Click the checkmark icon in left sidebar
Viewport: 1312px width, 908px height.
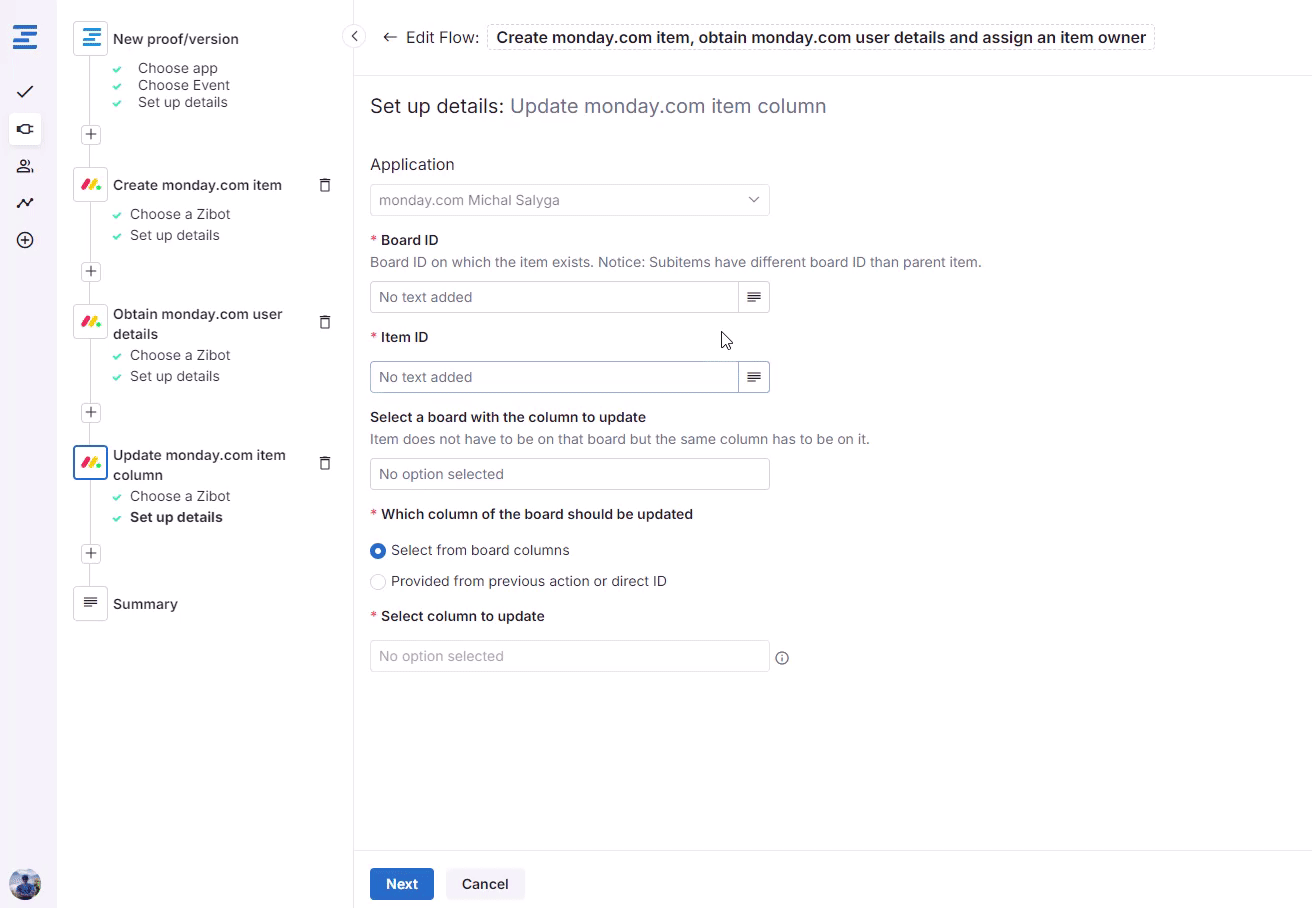[x=25, y=92]
